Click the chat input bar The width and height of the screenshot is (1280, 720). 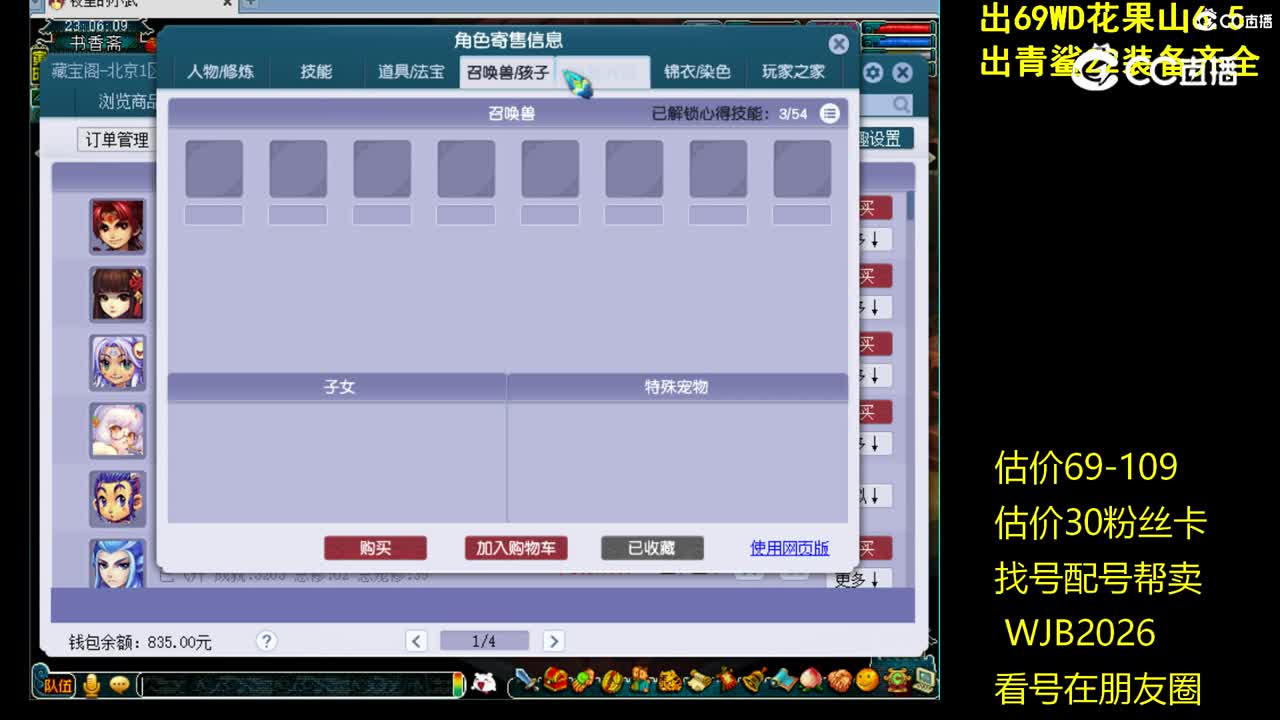[x=300, y=685]
